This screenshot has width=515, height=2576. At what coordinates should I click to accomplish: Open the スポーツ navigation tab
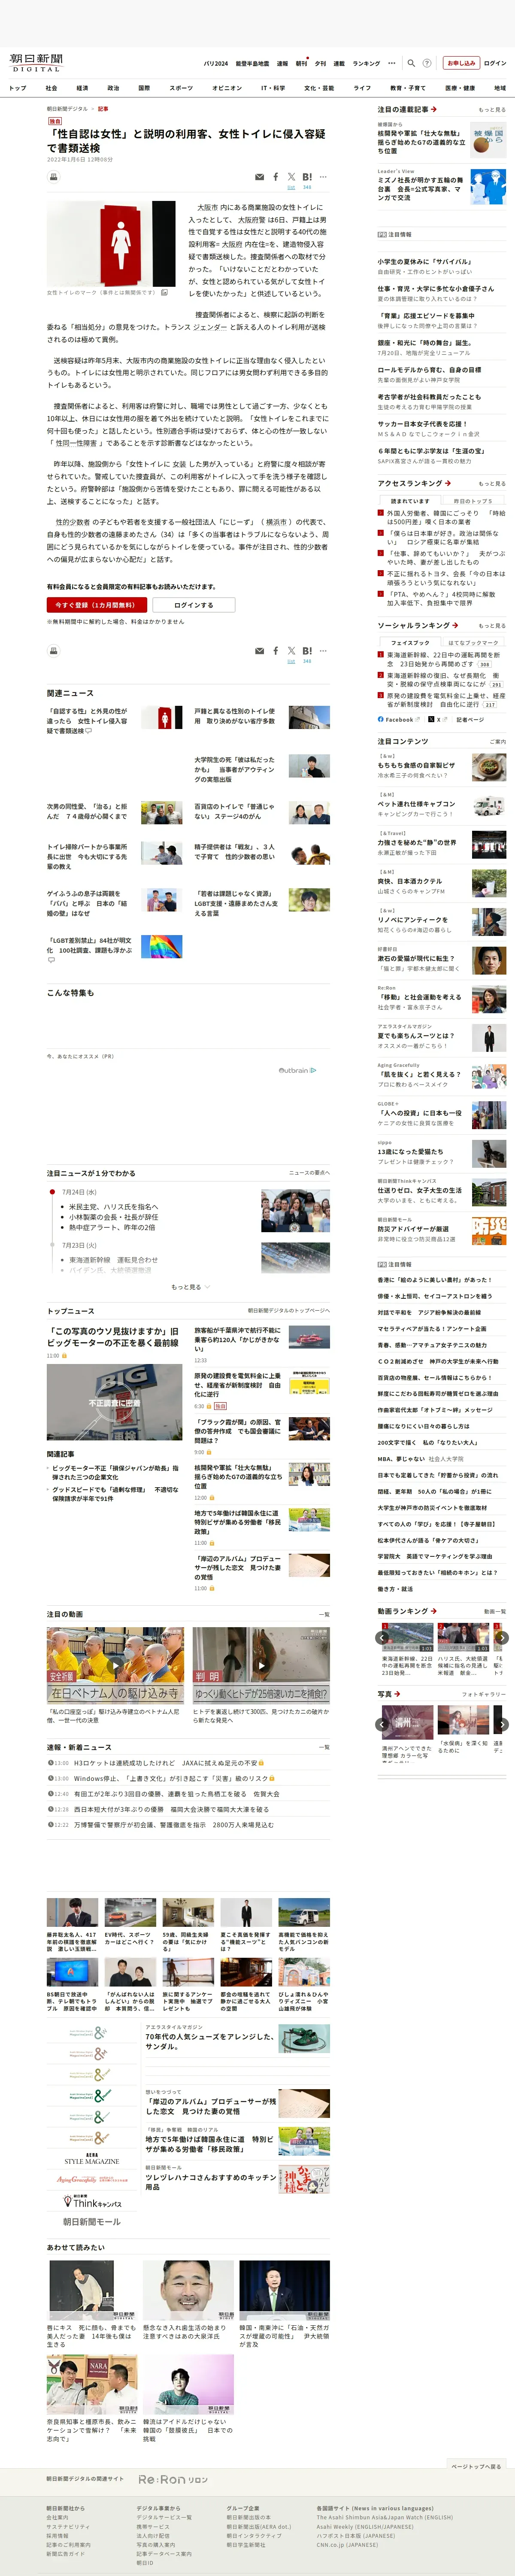click(x=181, y=88)
